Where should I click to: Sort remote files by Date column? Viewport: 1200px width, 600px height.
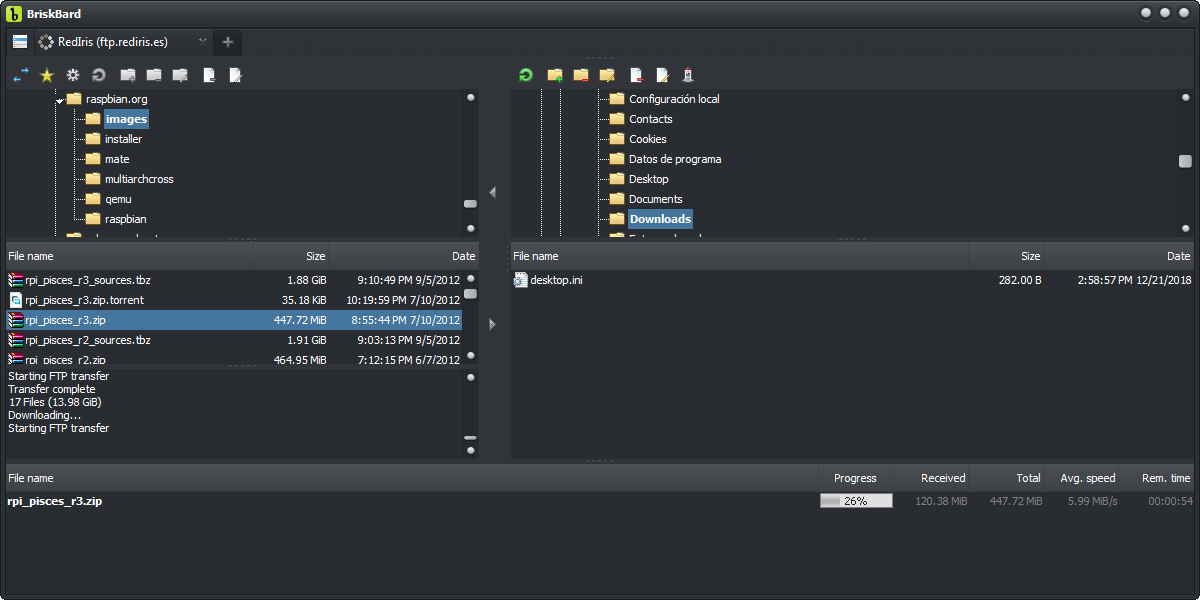click(x=404, y=256)
